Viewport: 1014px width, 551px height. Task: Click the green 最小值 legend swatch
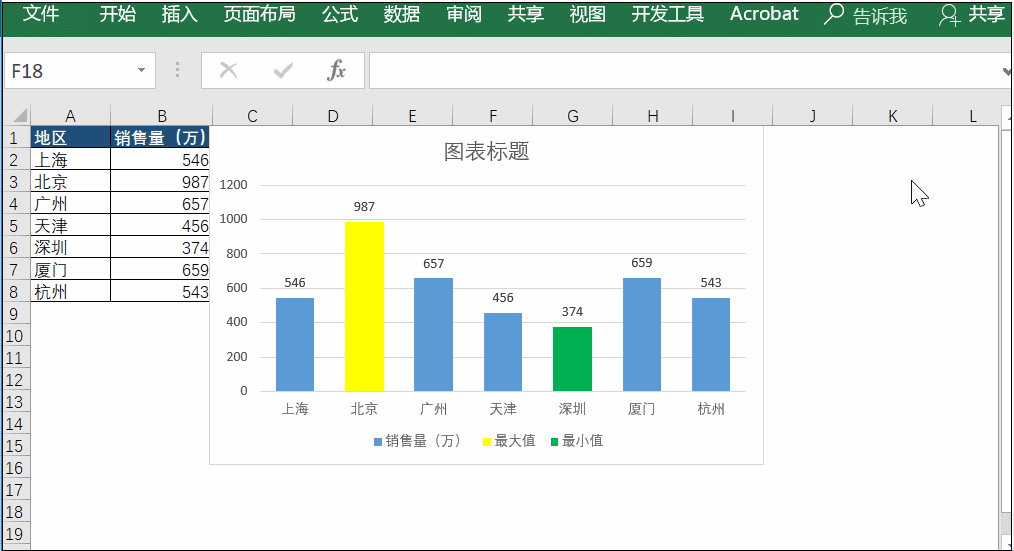tap(554, 442)
